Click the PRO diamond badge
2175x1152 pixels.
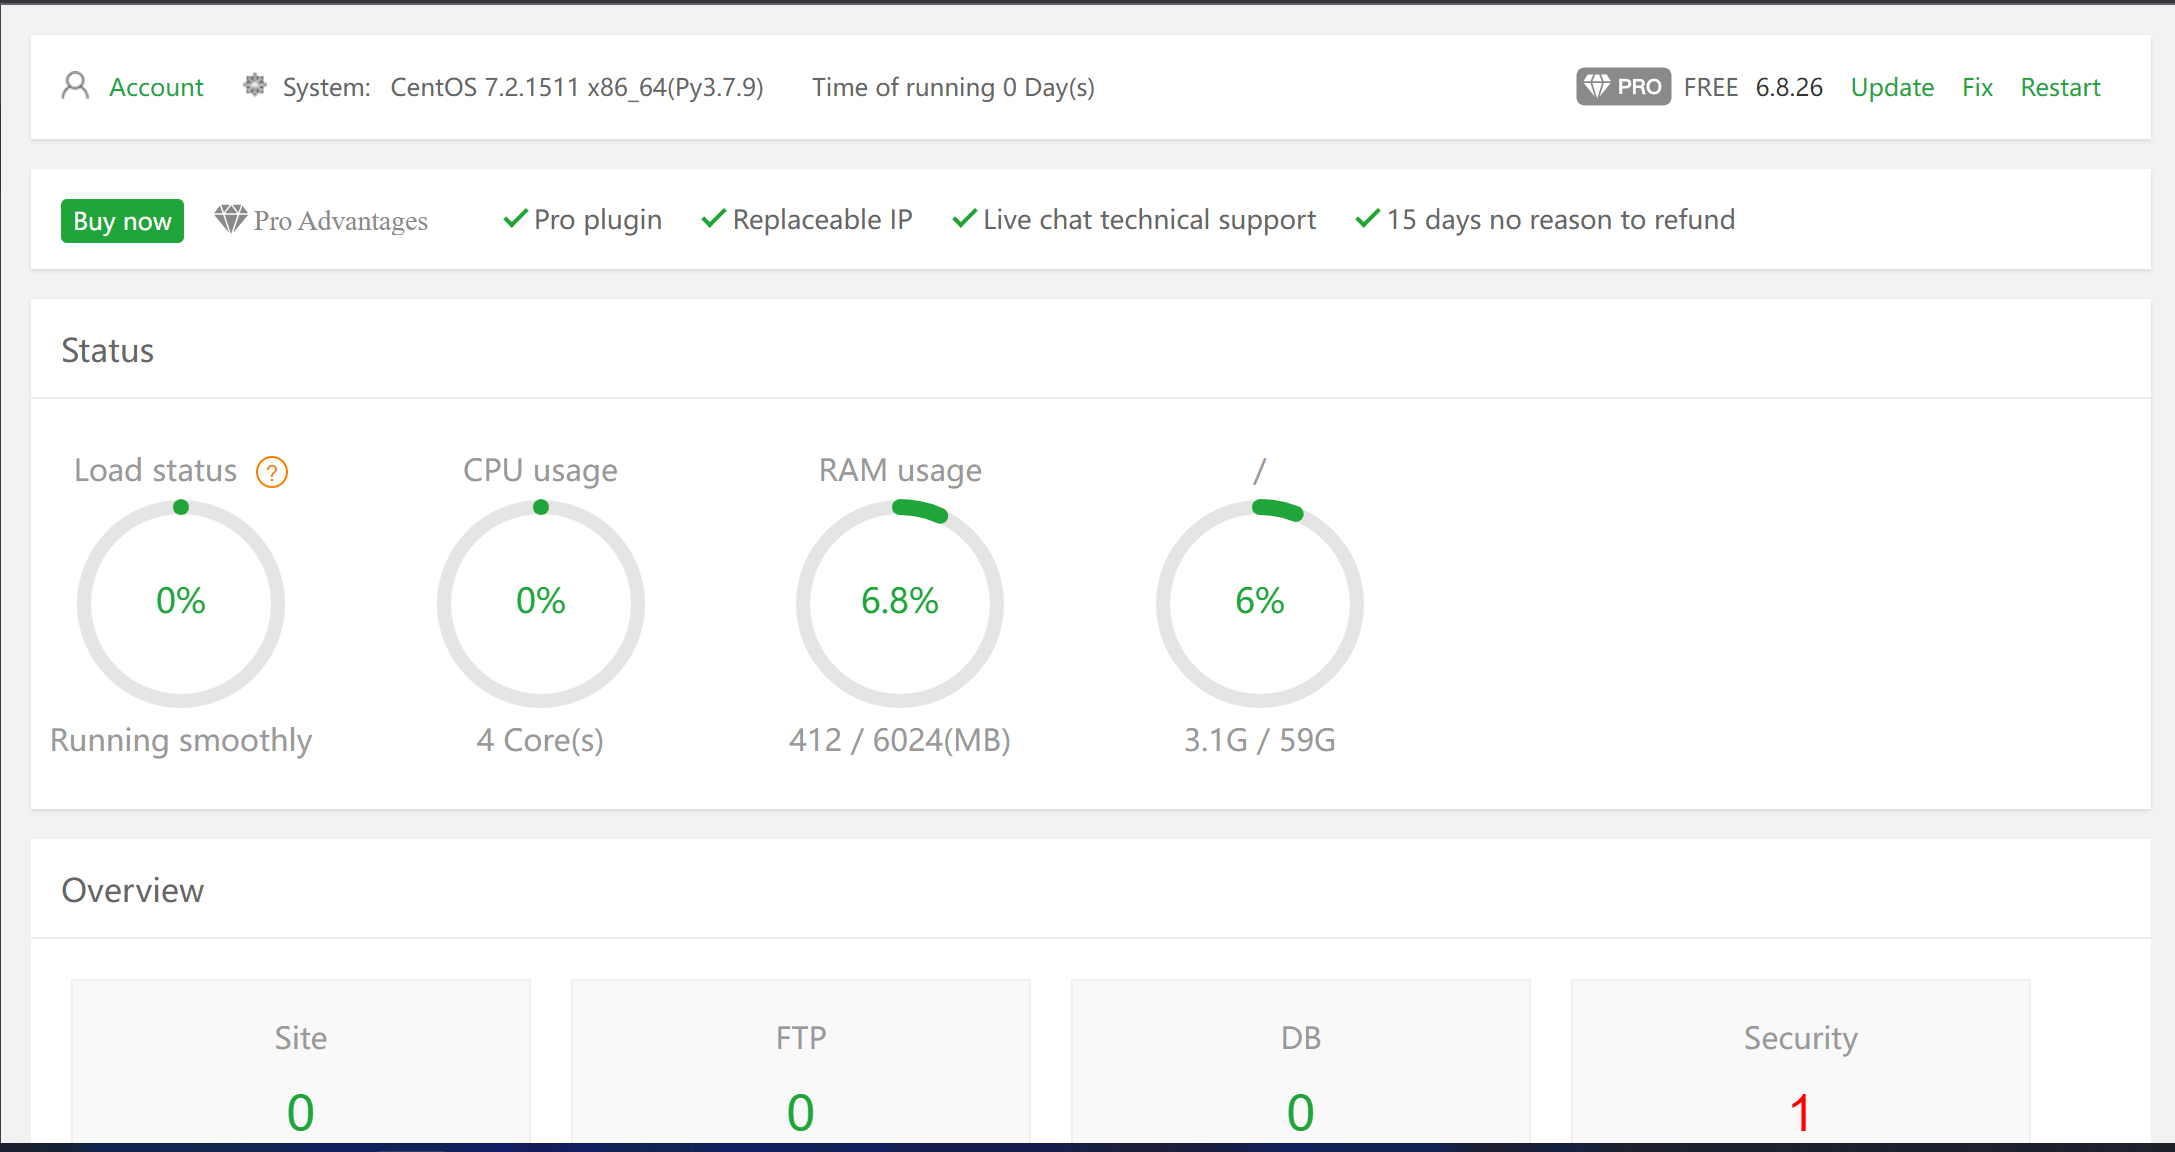coord(1622,87)
